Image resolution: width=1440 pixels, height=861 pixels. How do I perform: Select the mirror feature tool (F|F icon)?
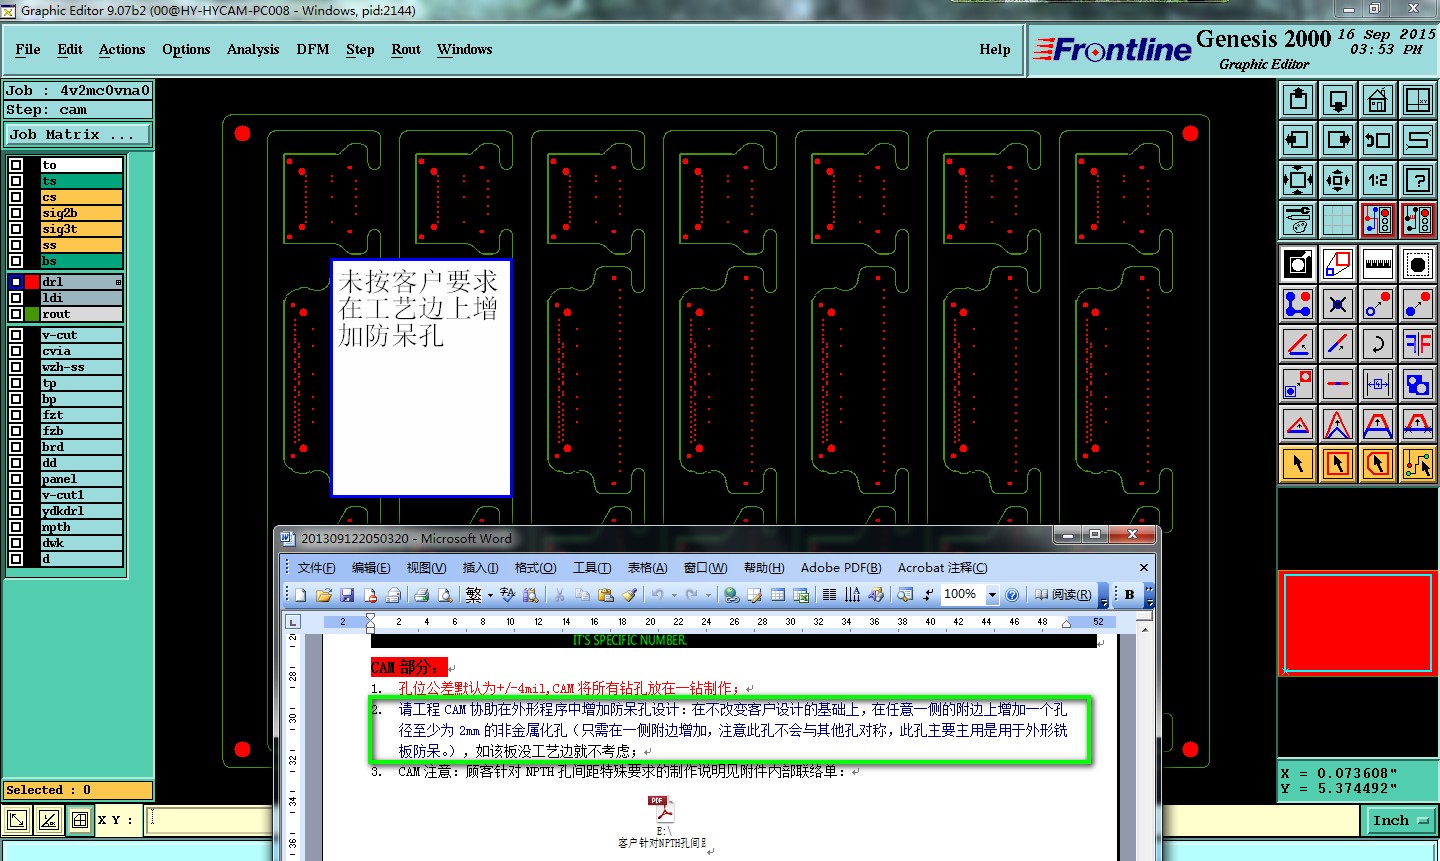click(x=1418, y=344)
